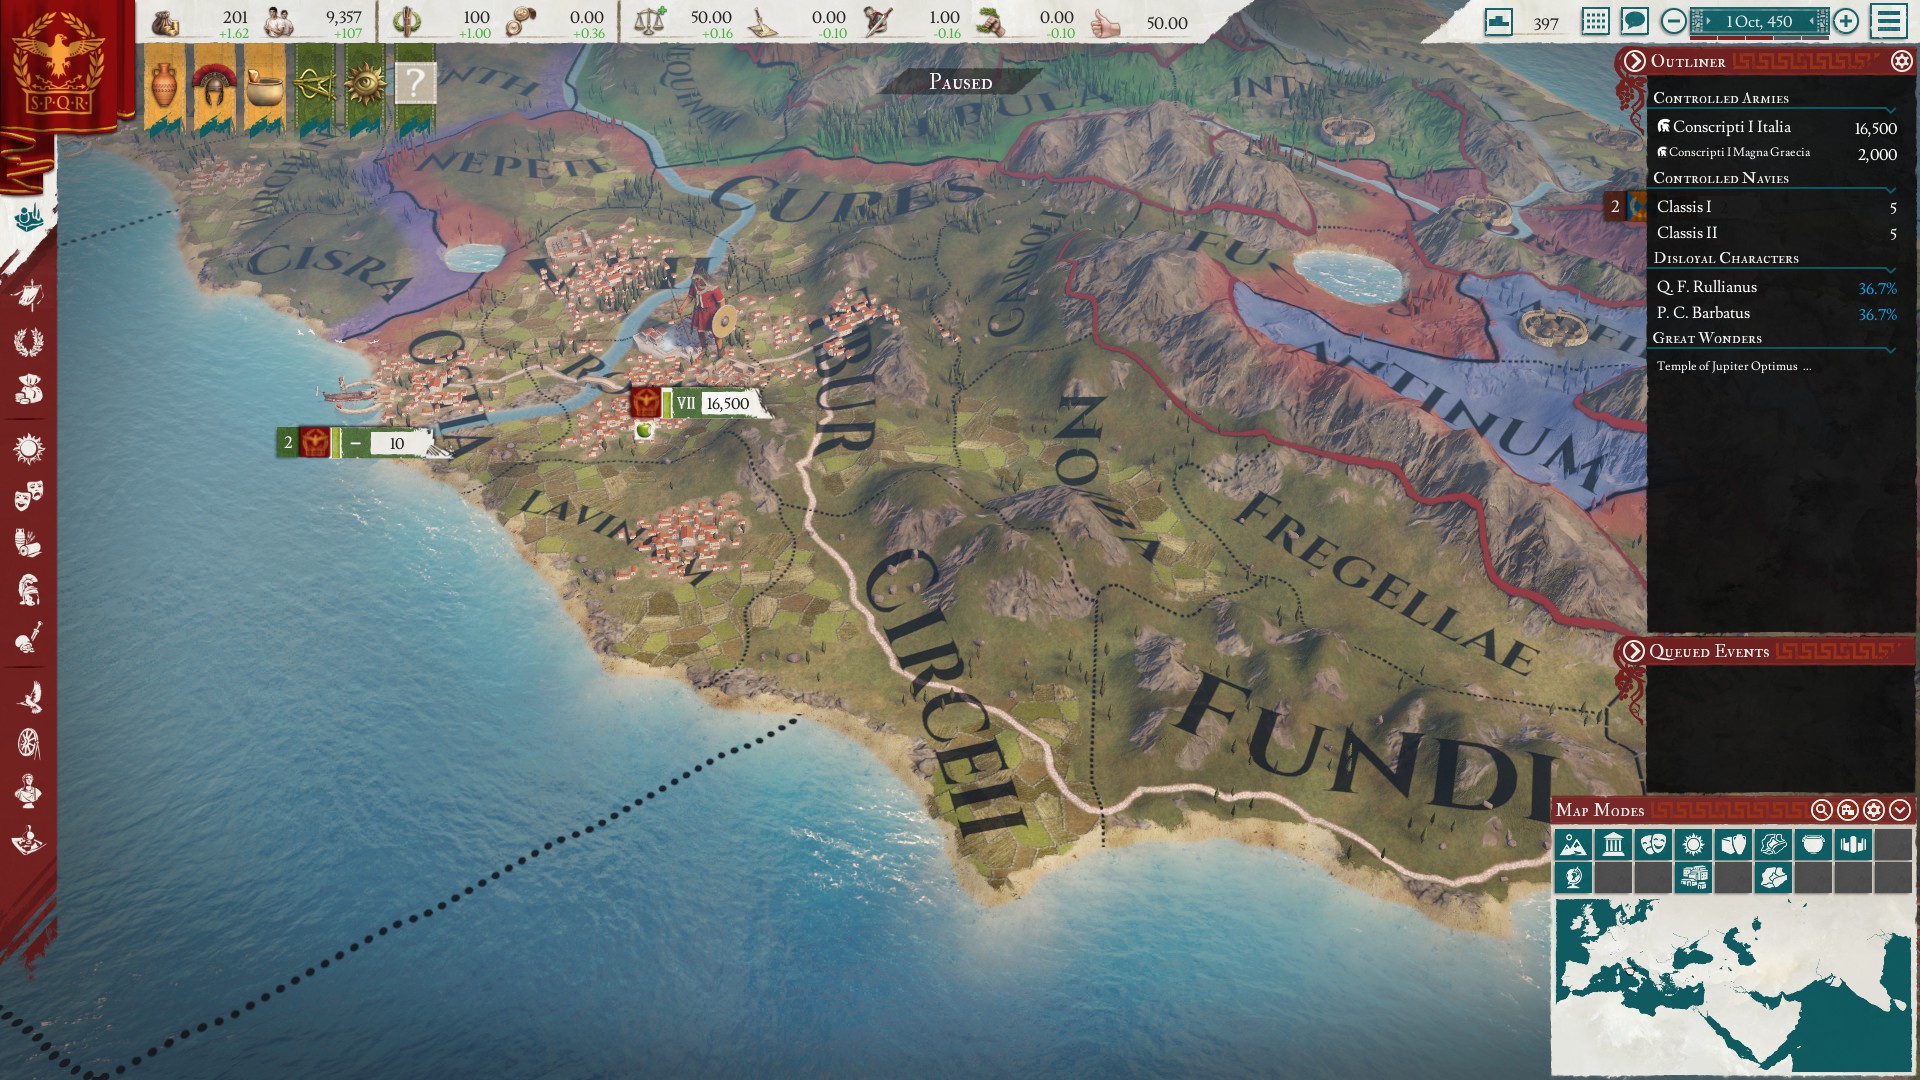
Task: Open the Diplomacy dove menu
Action: 28,696
